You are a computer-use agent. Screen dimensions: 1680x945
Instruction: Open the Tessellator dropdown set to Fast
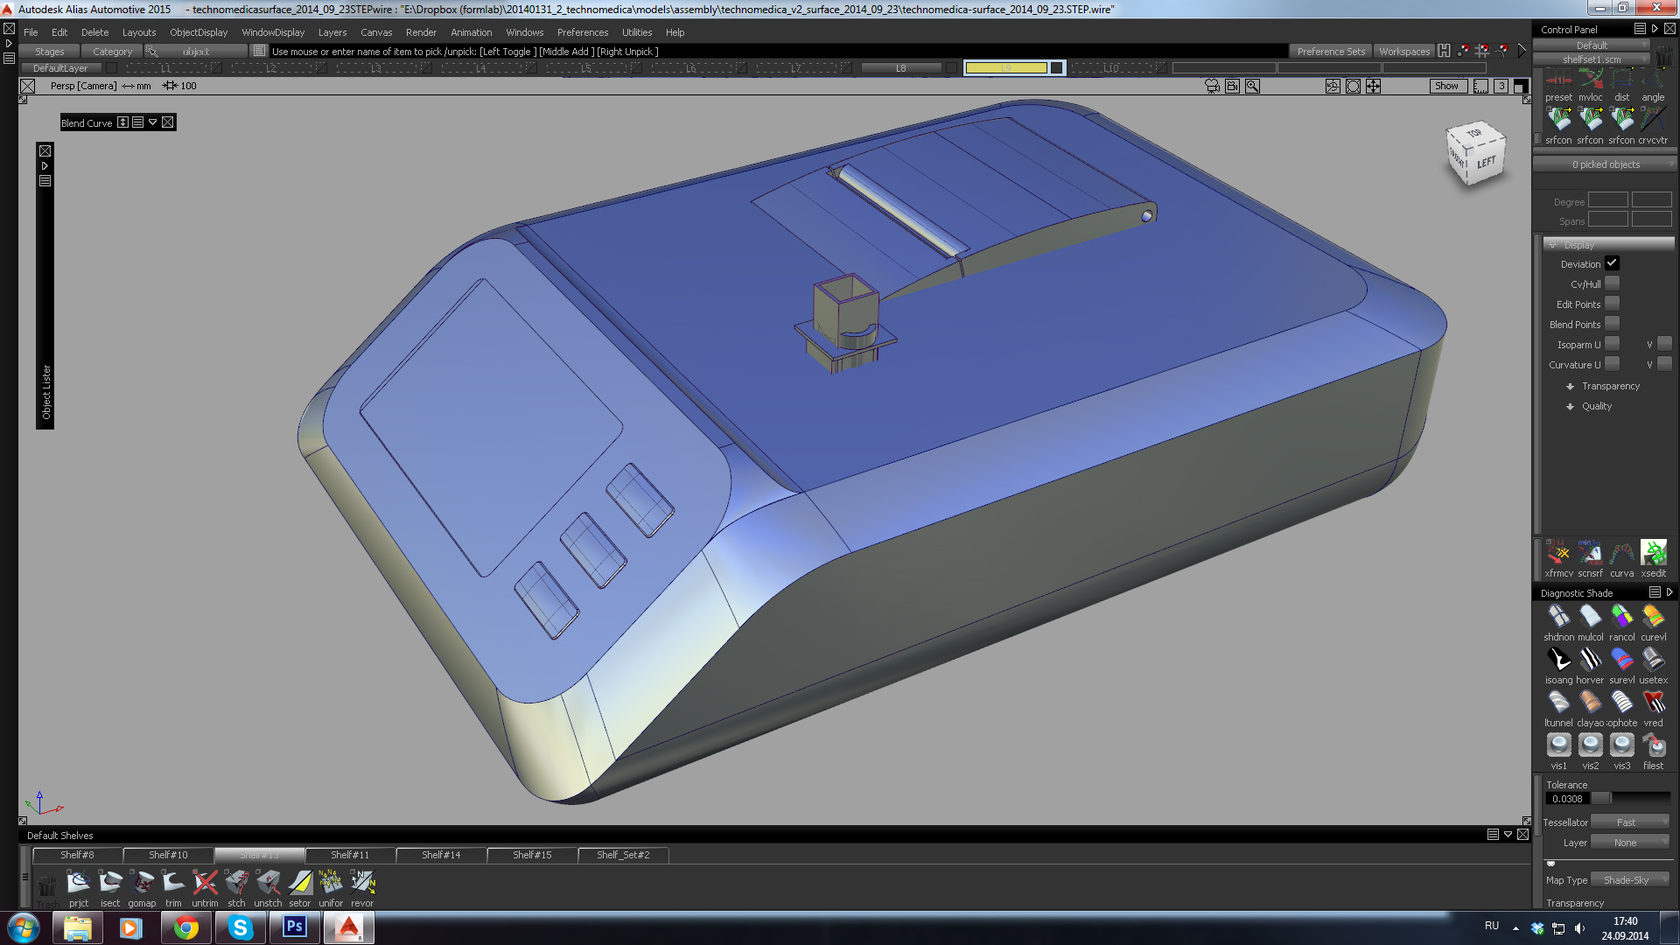(x=1629, y=822)
